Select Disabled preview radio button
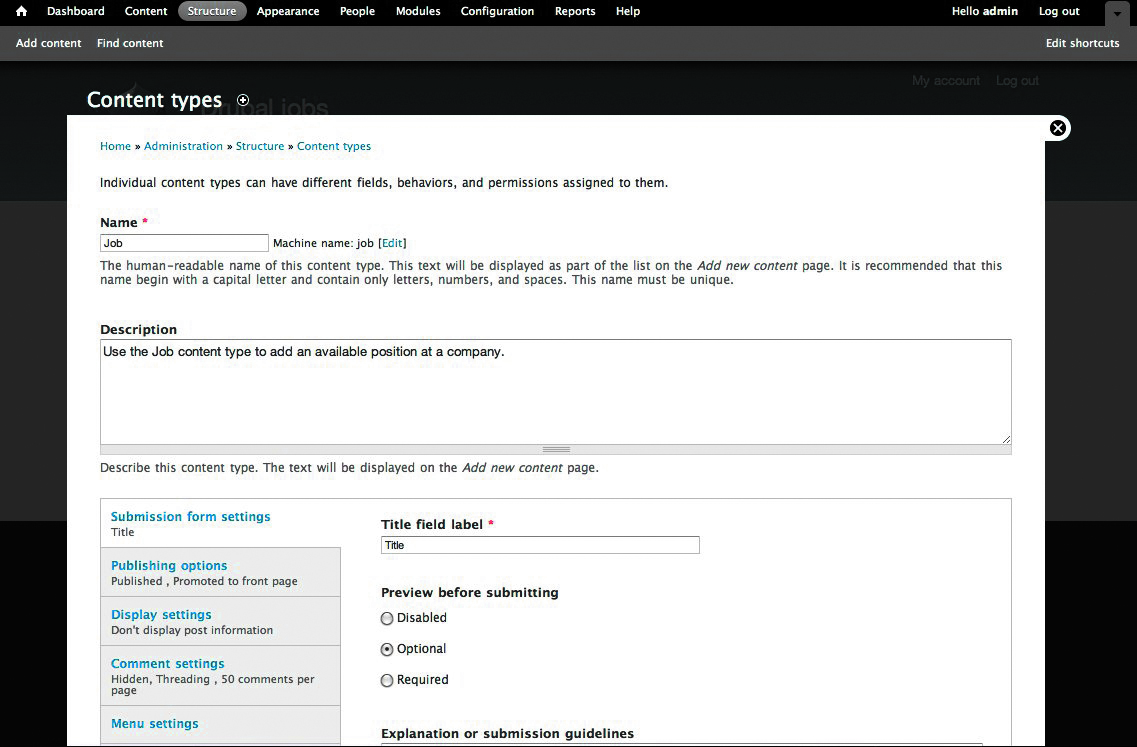The width and height of the screenshot is (1137, 747). [x=387, y=619]
